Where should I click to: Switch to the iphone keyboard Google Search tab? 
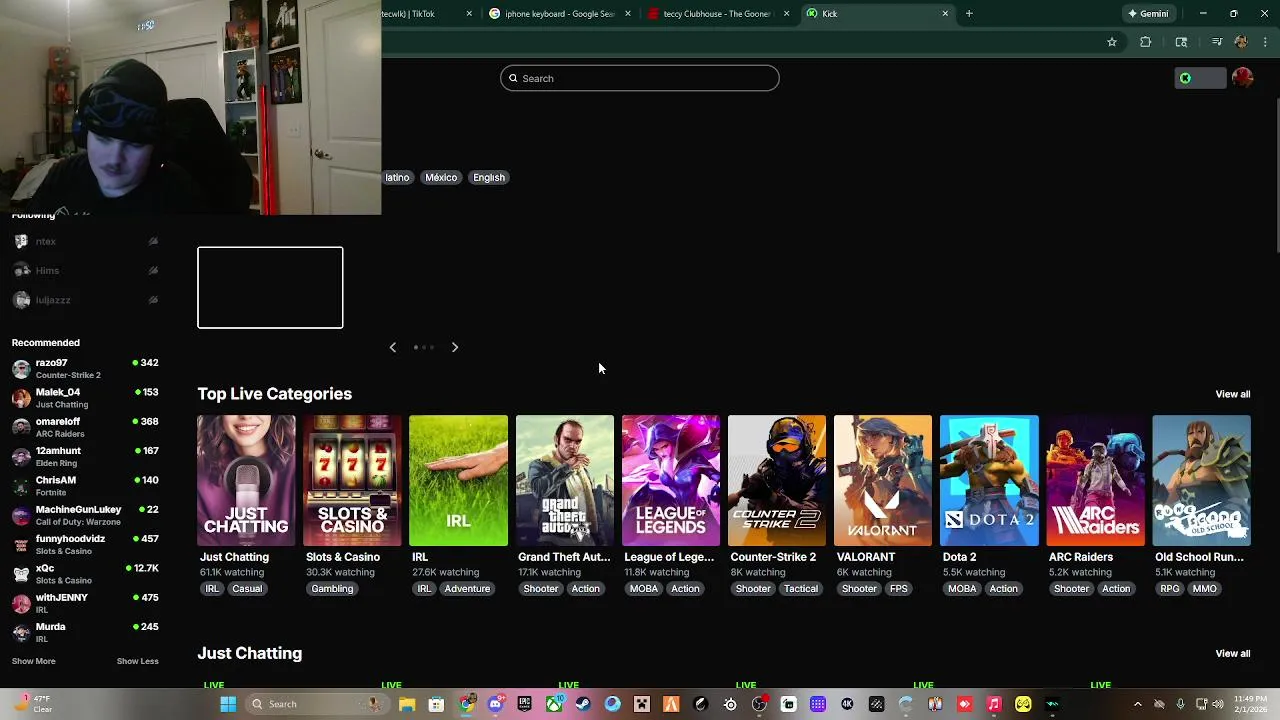tap(559, 14)
